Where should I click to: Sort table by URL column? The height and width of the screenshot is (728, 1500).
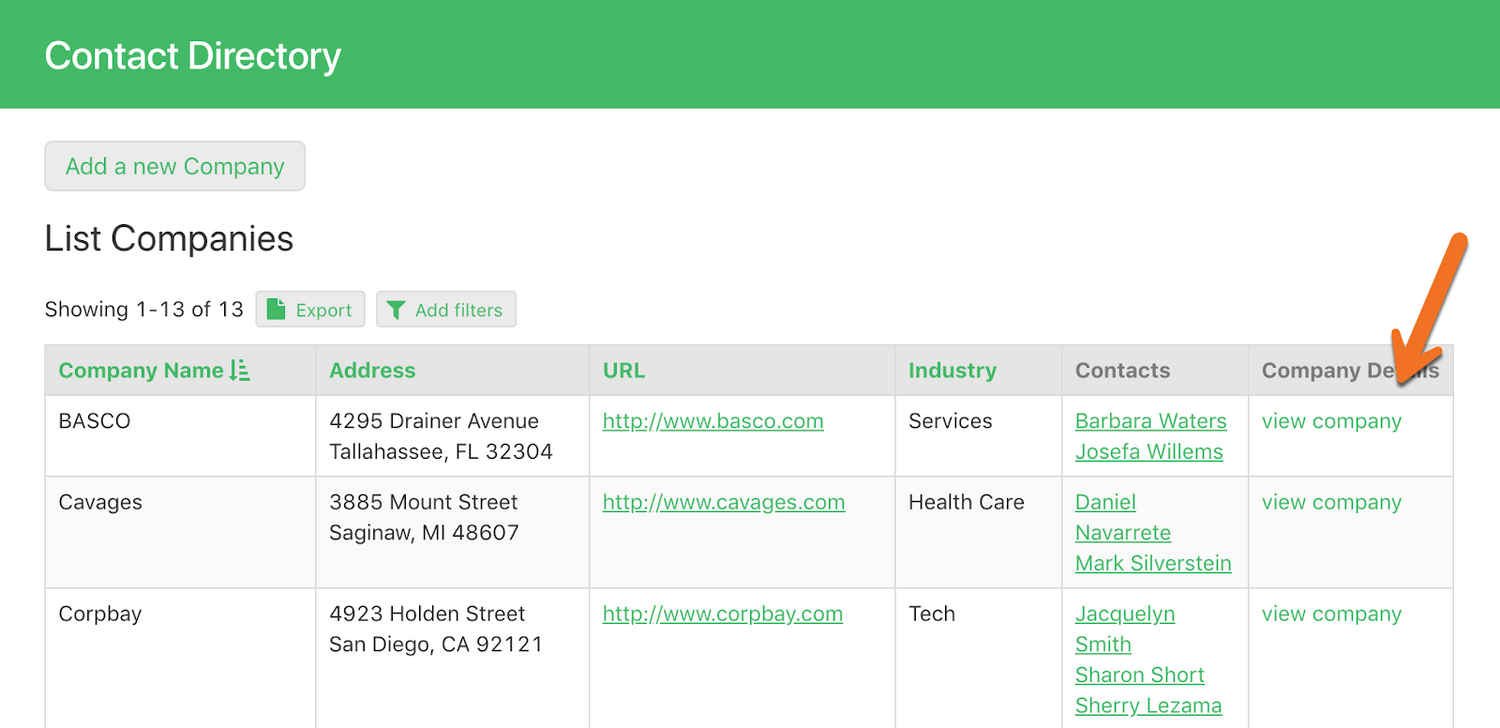[624, 370]
